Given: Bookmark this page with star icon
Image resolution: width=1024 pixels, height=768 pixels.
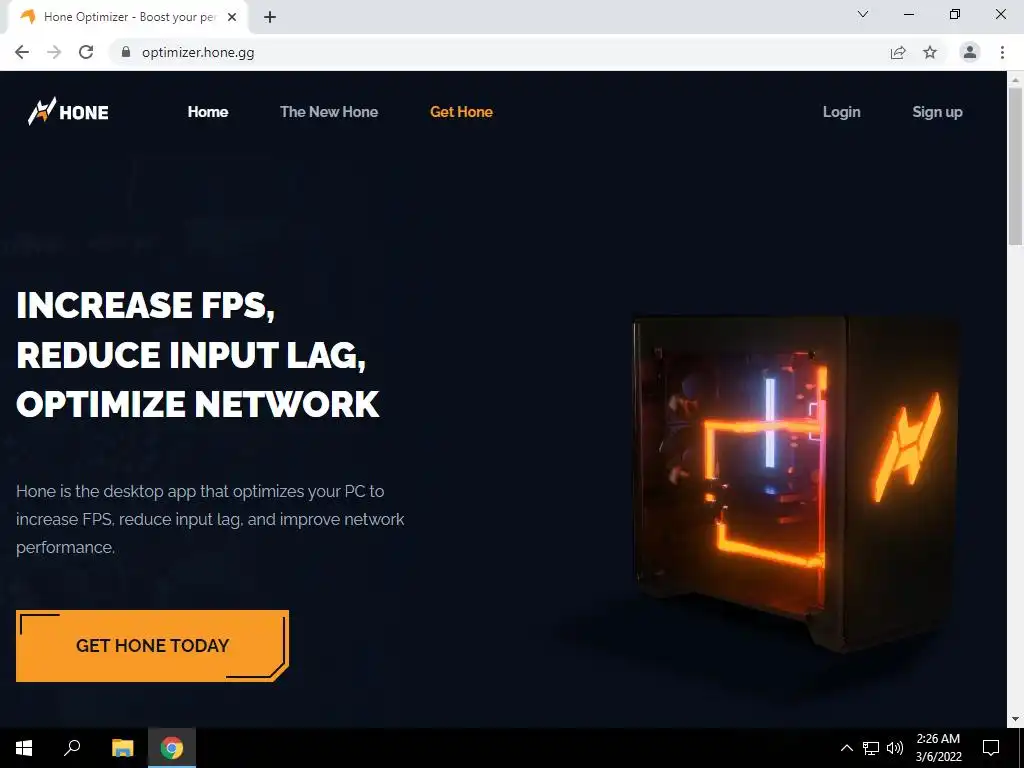Looking at the screenshot, I should pyautogui.click(x=930, y=52).
